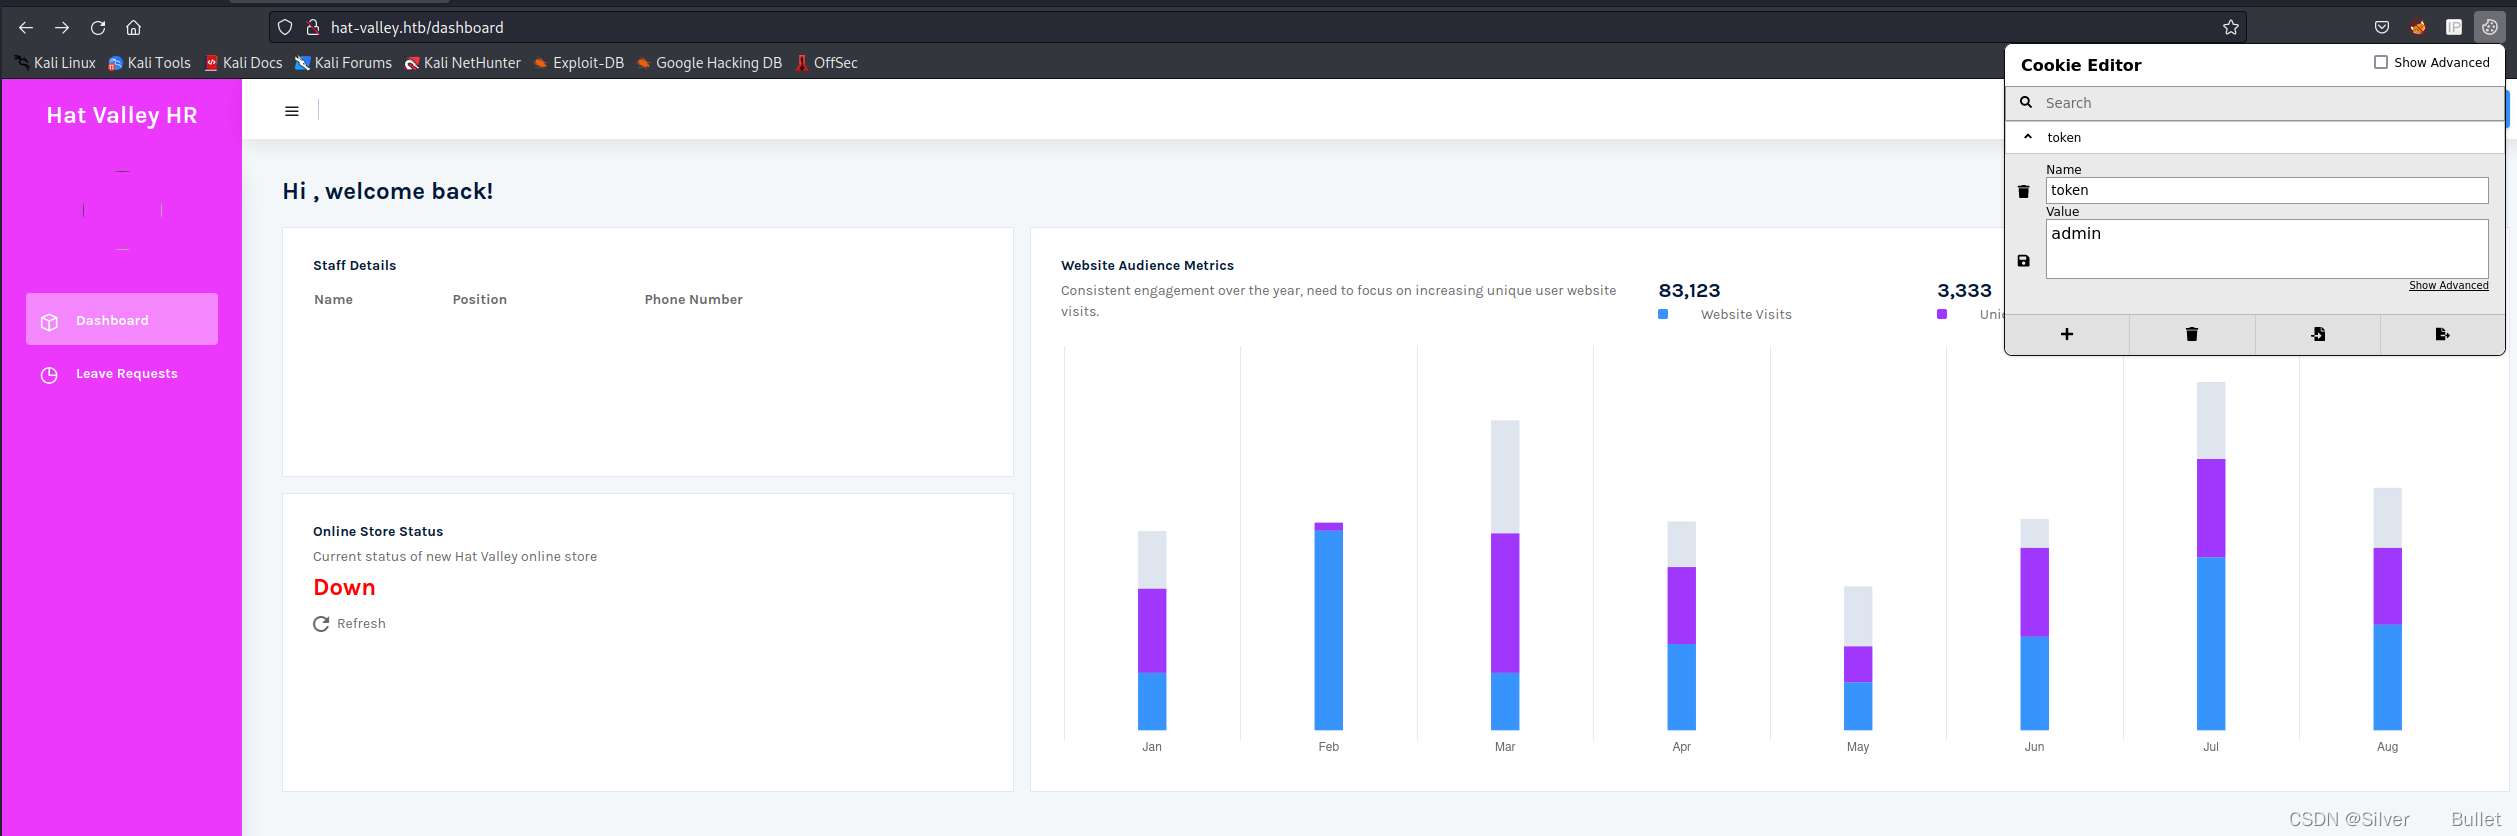This screenshot has height=836, width=2517.
Task: Open Google Hacking DB bookmark
Action: 710,63
